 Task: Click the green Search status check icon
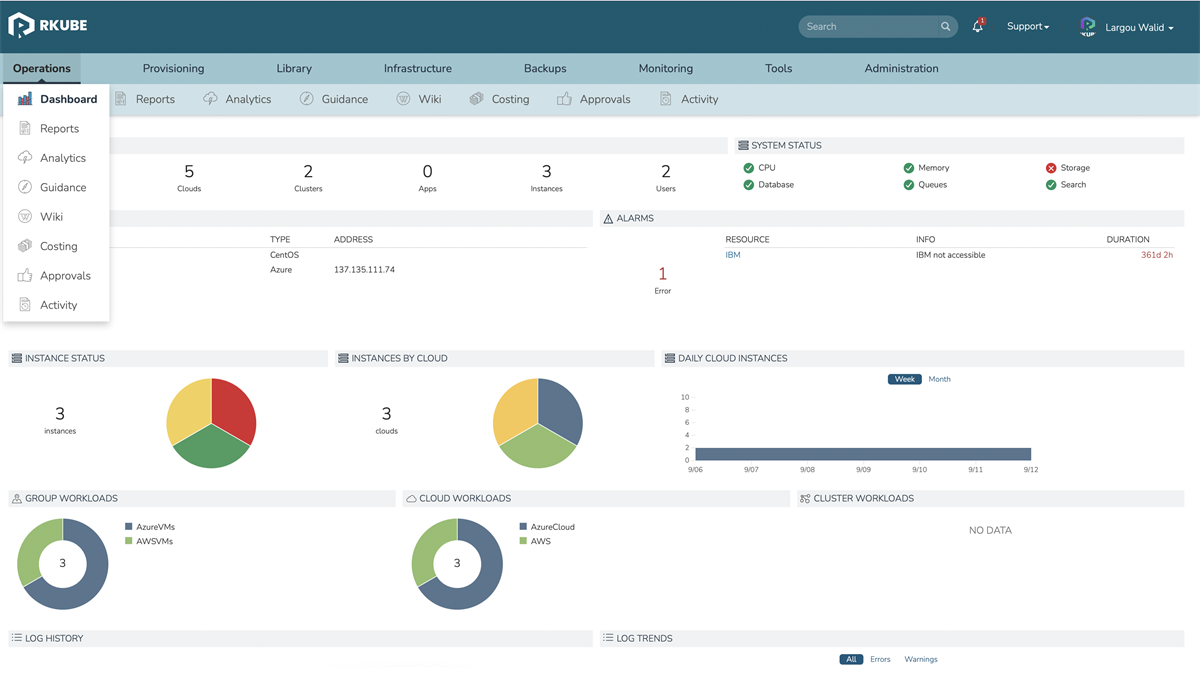point(1051,185)
